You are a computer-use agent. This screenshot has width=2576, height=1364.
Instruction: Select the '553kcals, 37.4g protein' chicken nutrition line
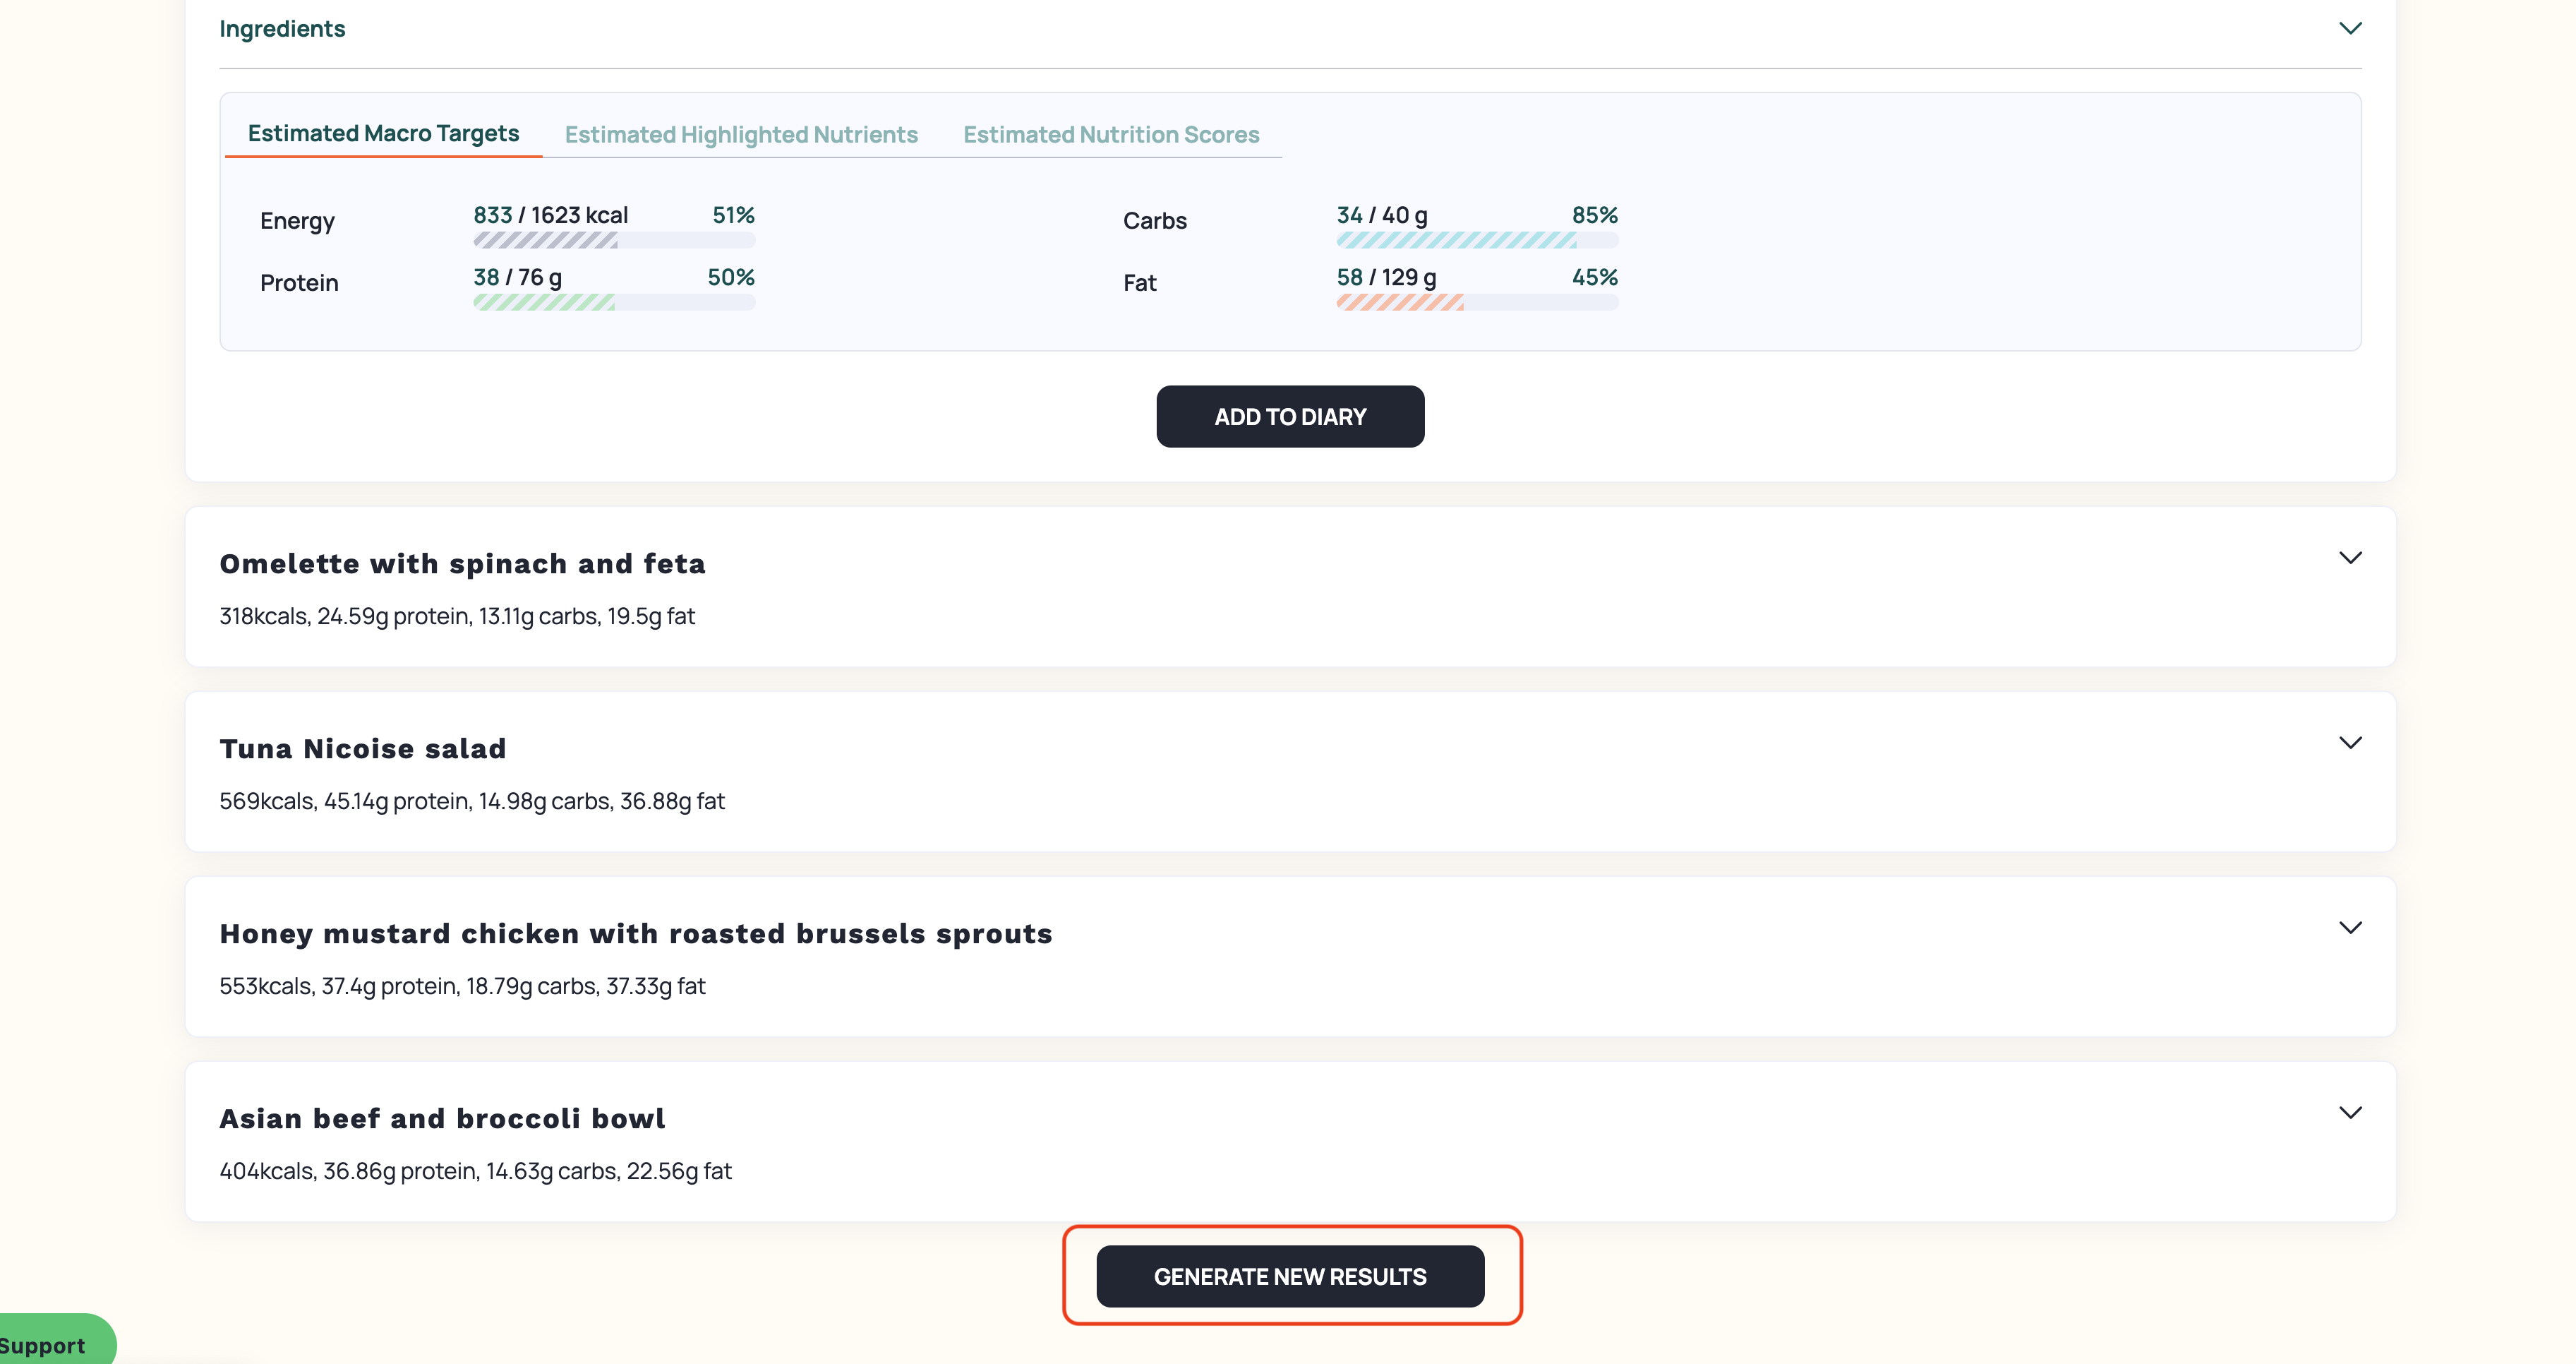pyautogui.click(x=462, y=986)
